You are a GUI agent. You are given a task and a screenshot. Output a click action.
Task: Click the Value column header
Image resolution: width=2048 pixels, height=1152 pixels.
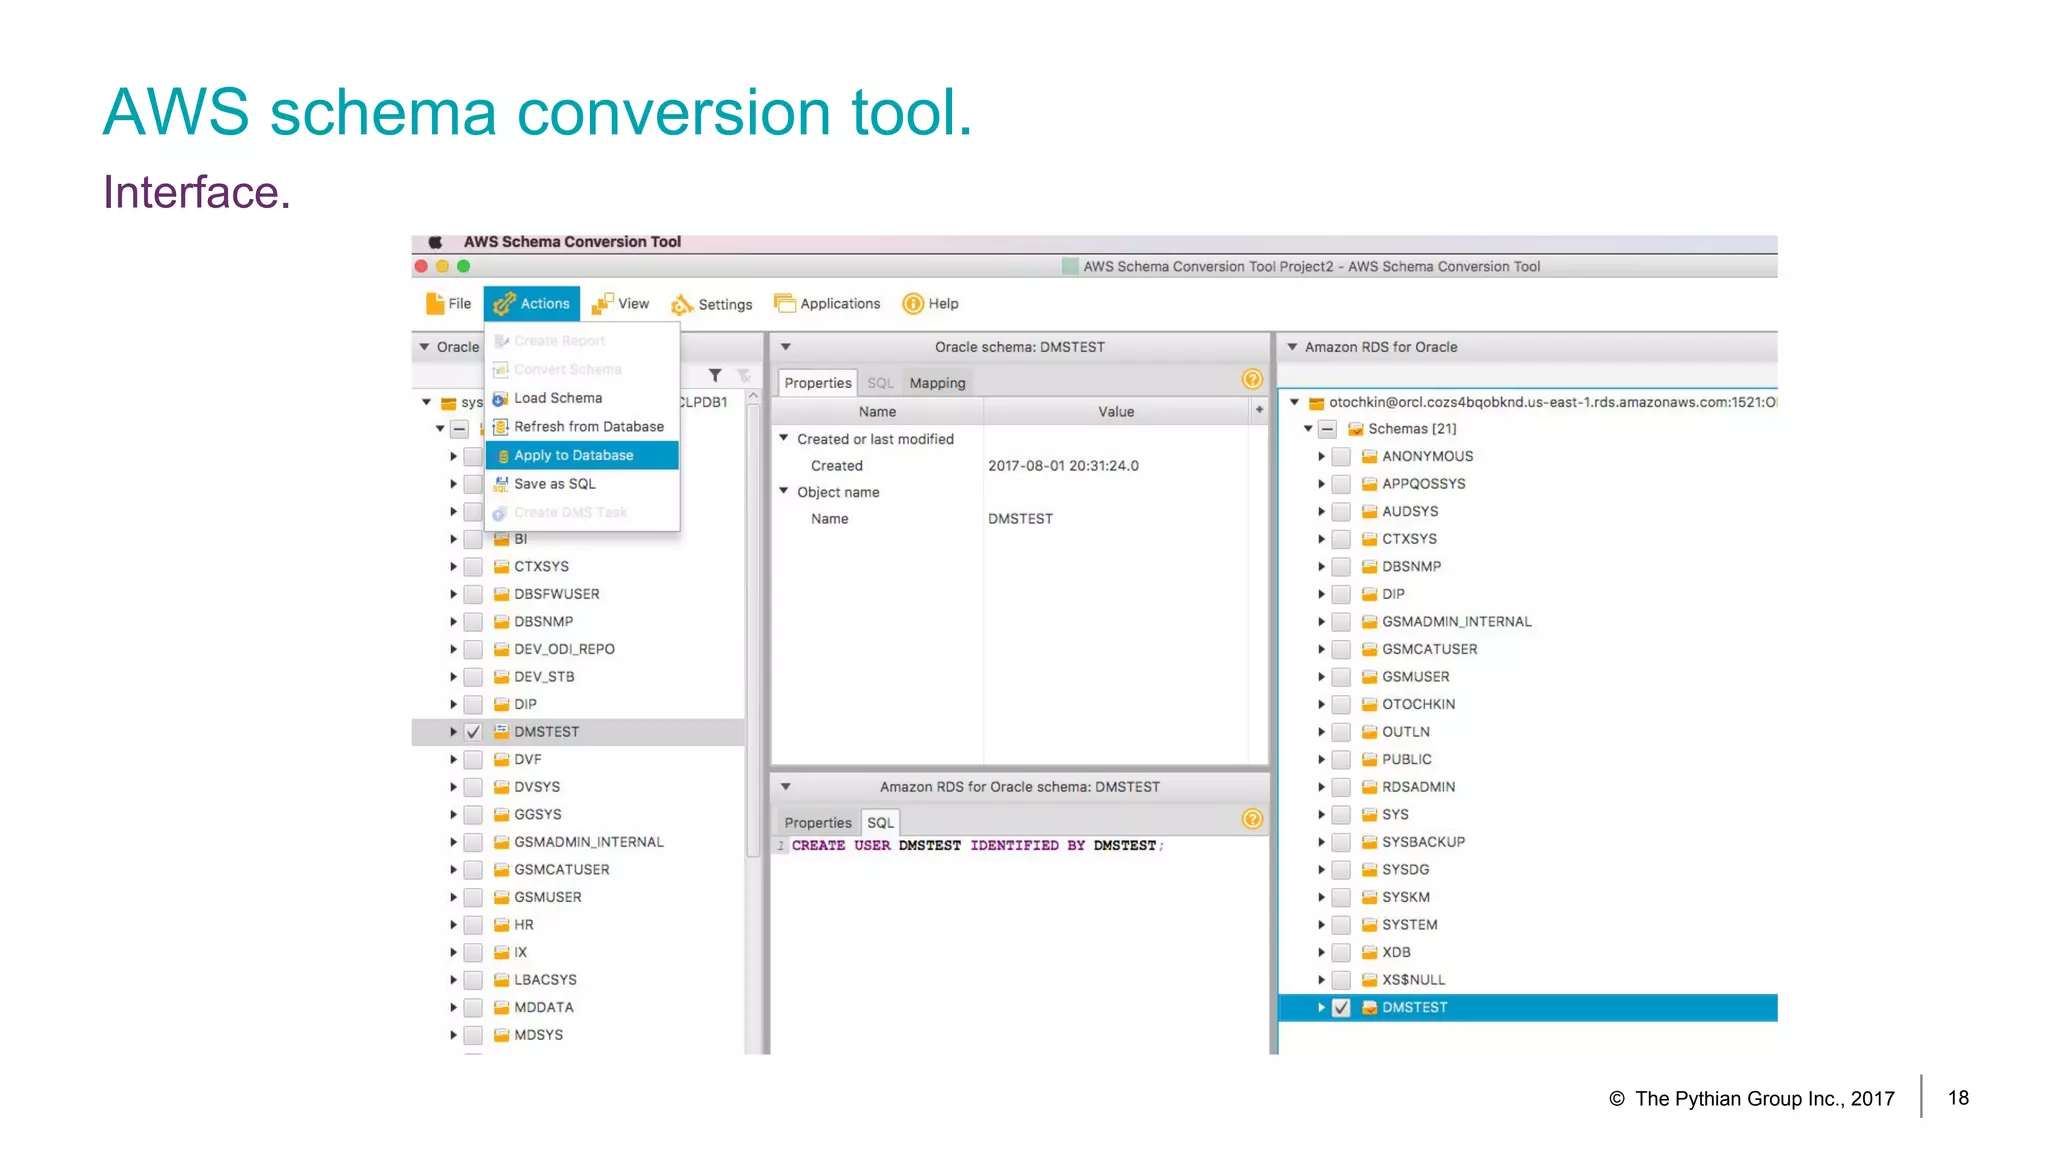[x=1116, y=411]
